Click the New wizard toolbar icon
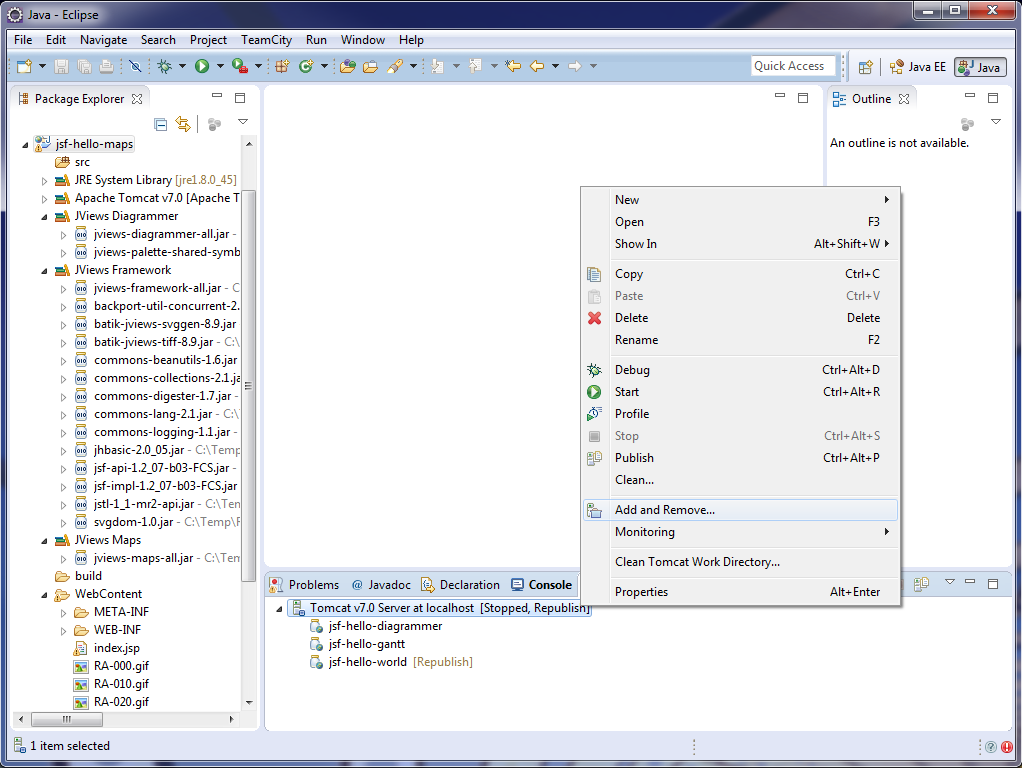 click(24, 66)
